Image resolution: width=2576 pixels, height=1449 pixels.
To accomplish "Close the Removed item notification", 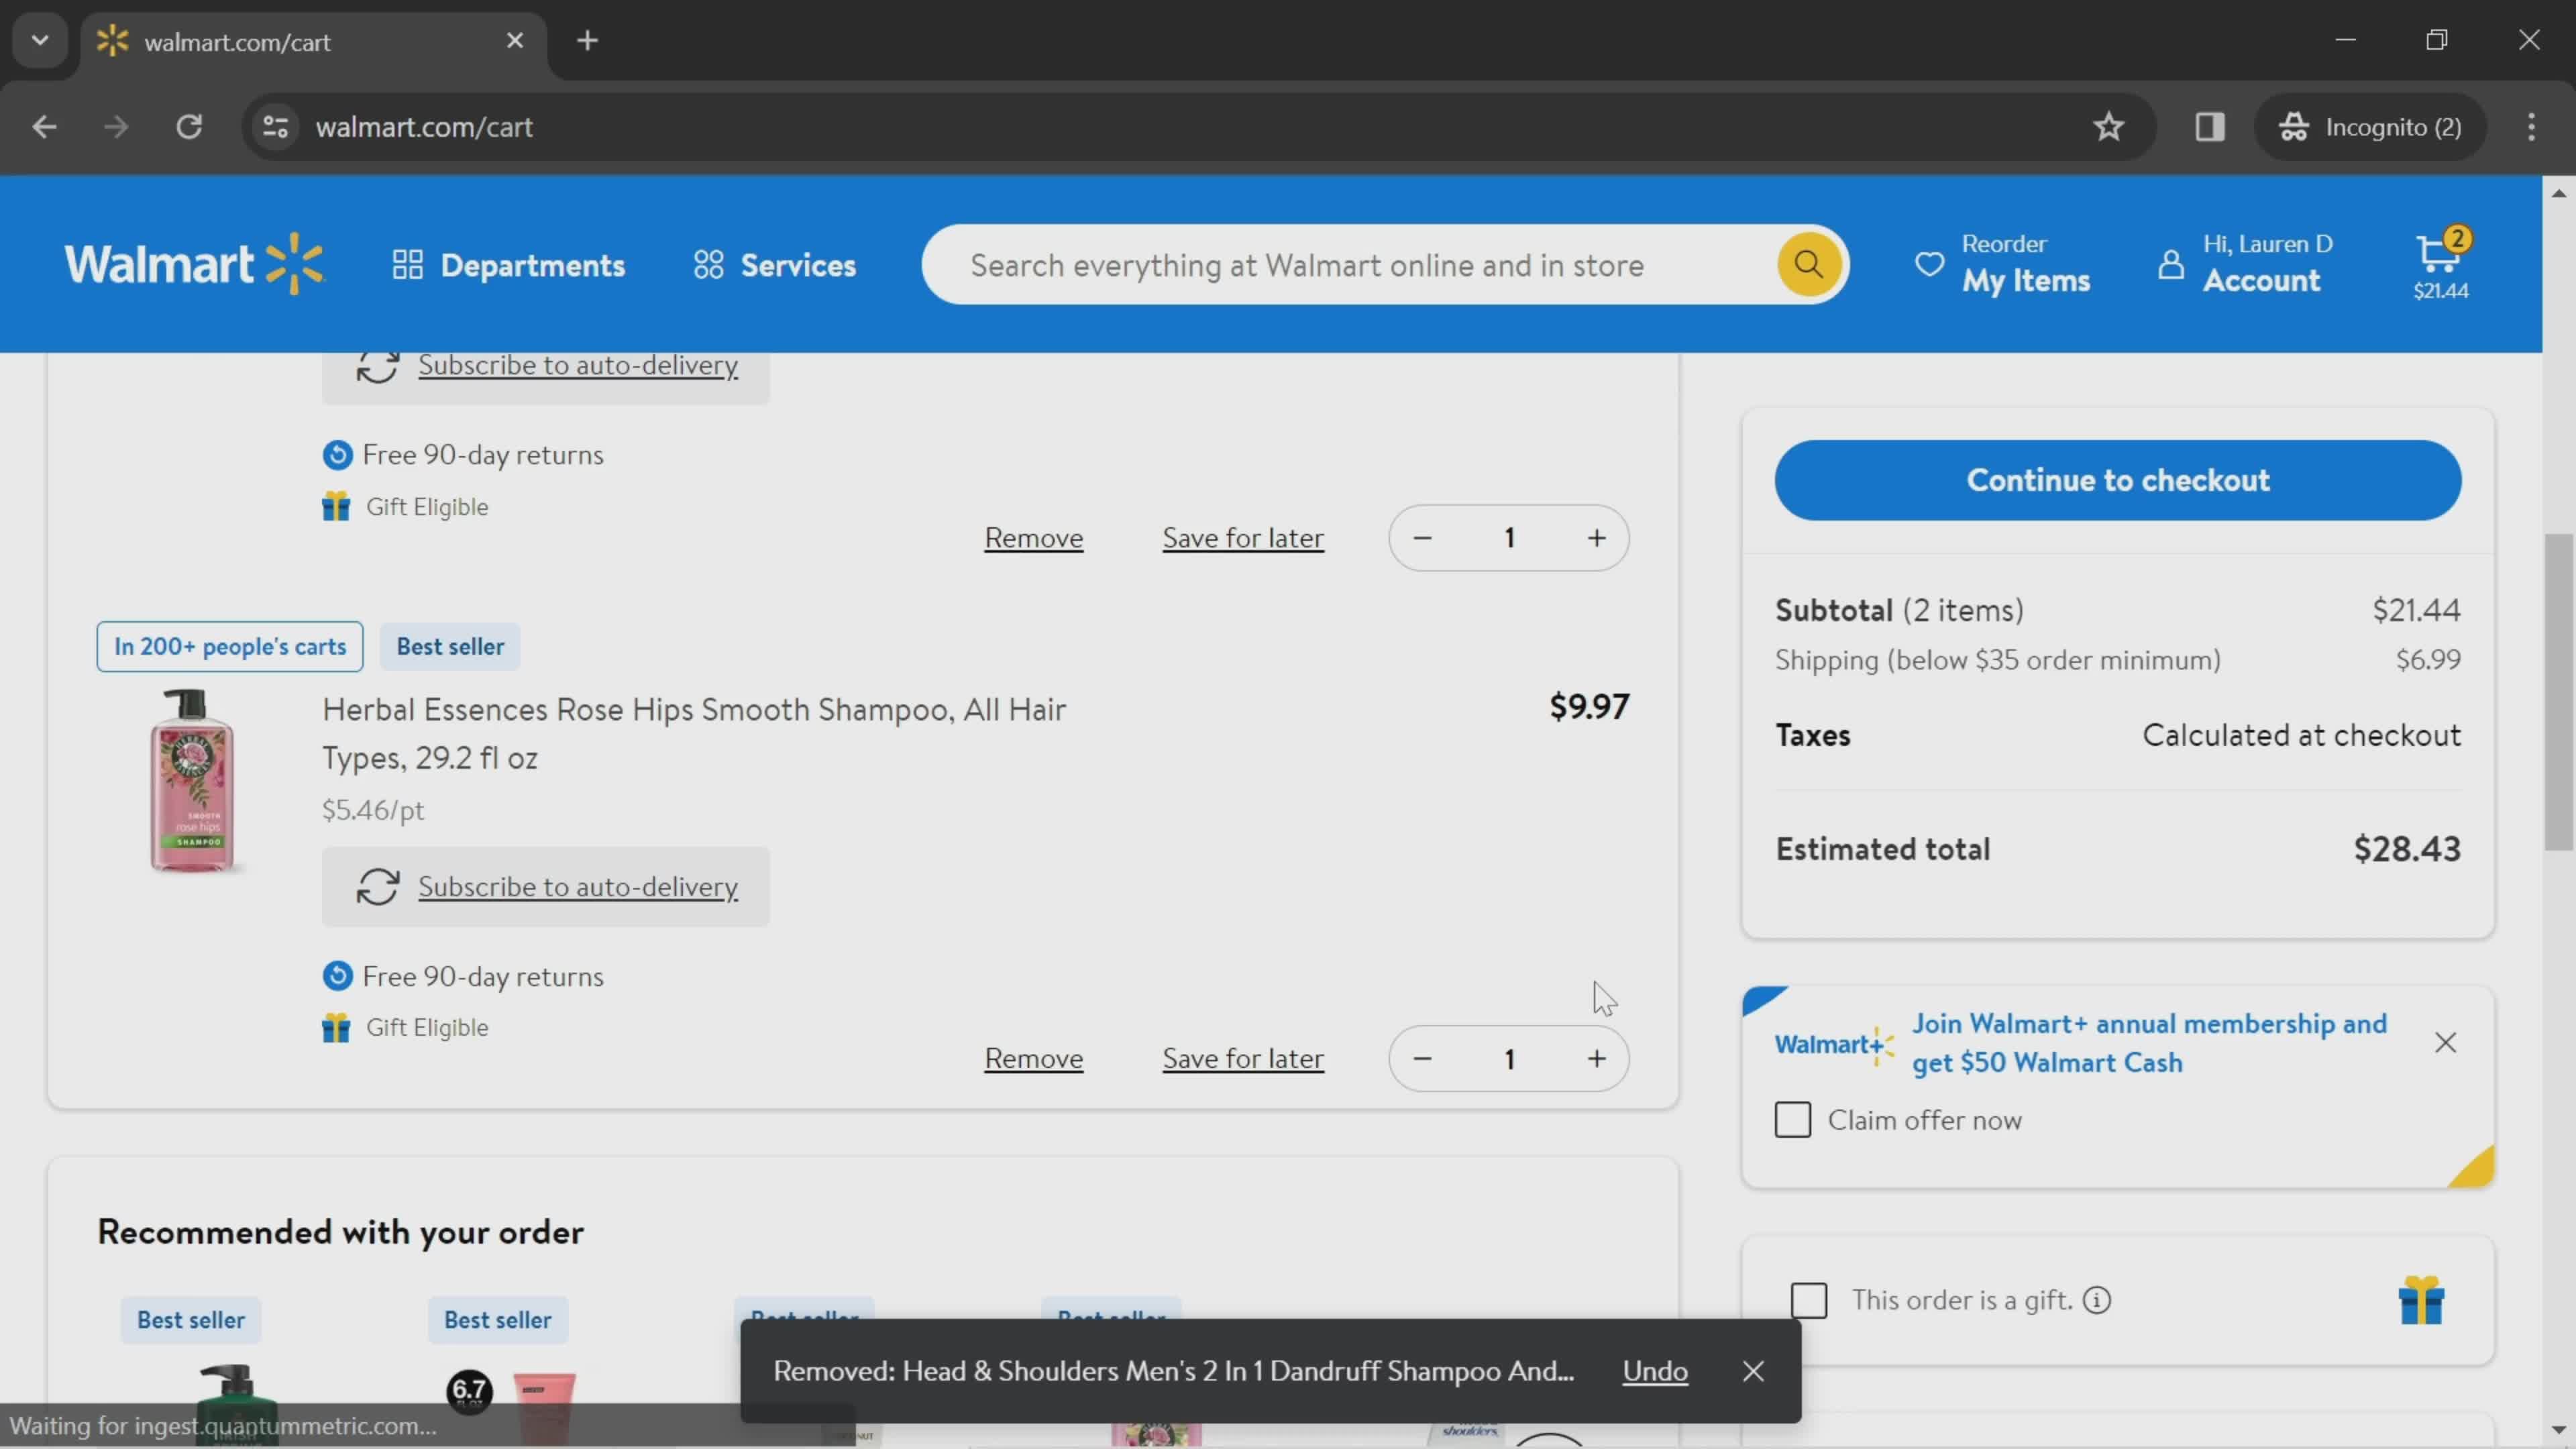I will (x=1753, y=1371).
